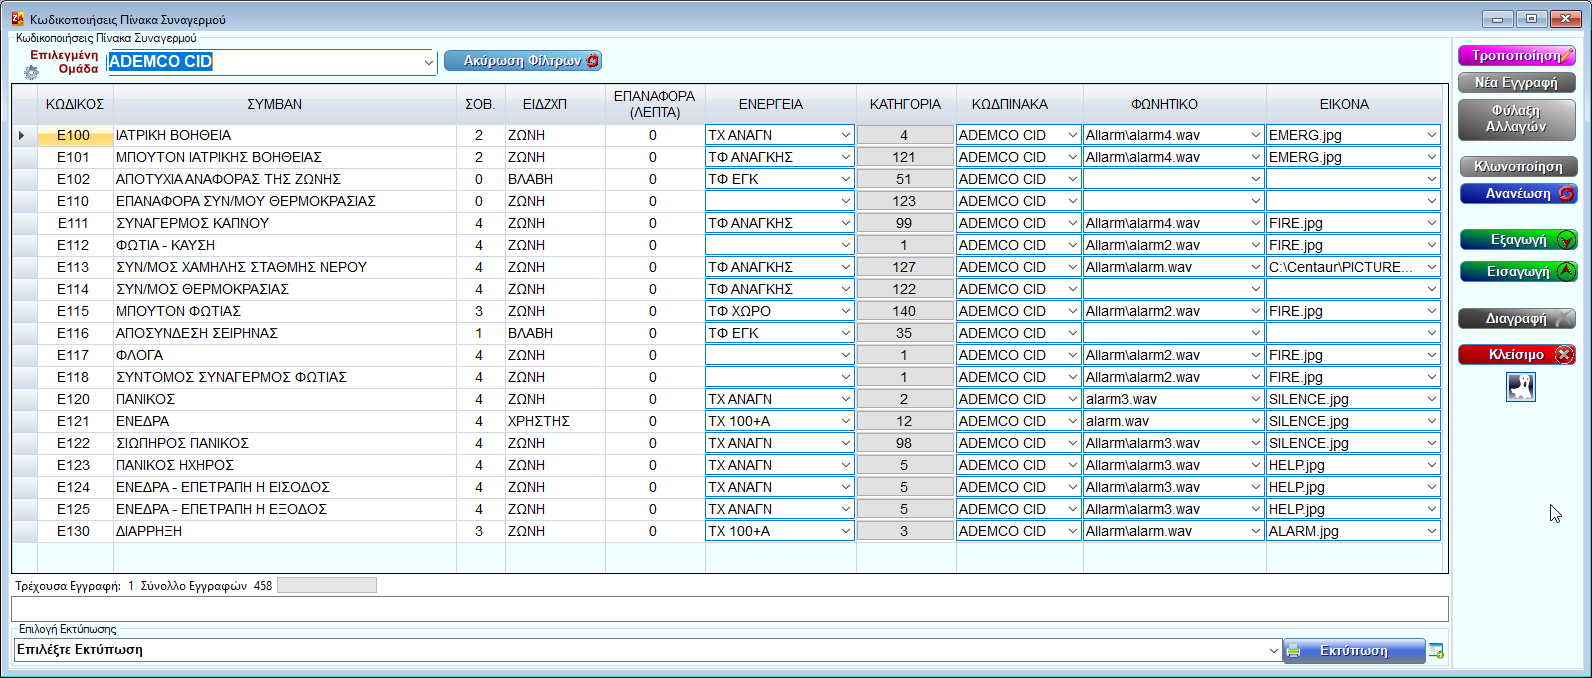Screen dimensions: 1592x678
Task: Refresh the list with the Ανανέωση button
Action: point(1517,194)
